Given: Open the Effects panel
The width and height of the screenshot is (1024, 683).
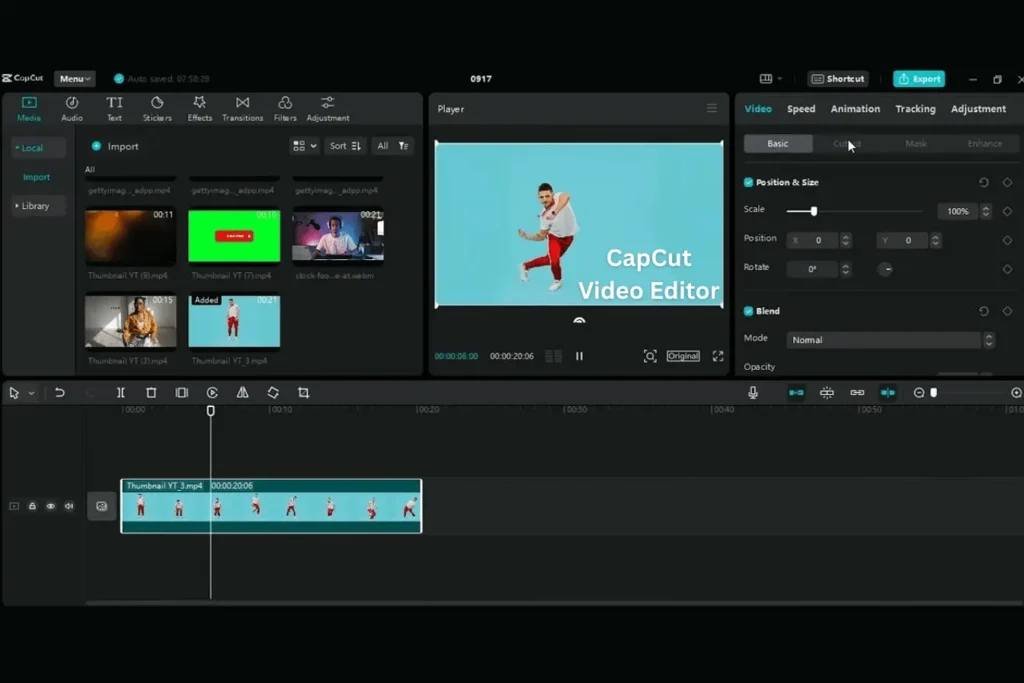Looking at the screenshot, I should point(200,109).
